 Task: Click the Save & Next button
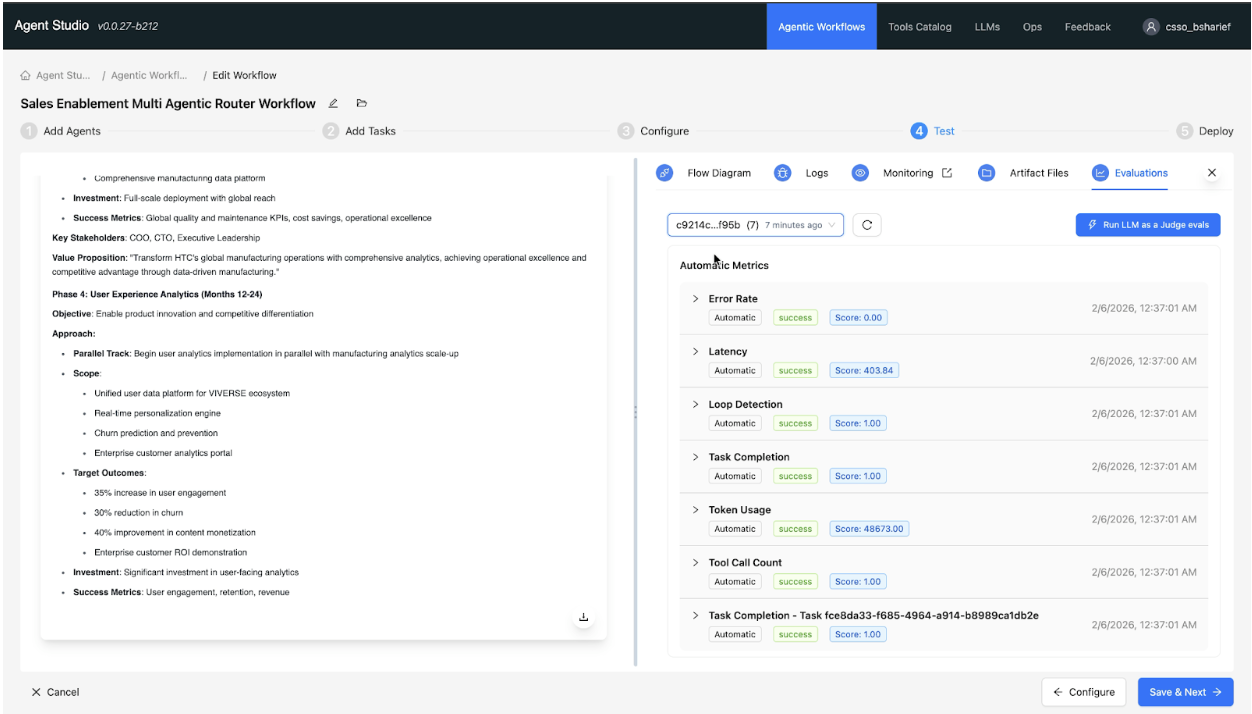[x=1185, y=692]
